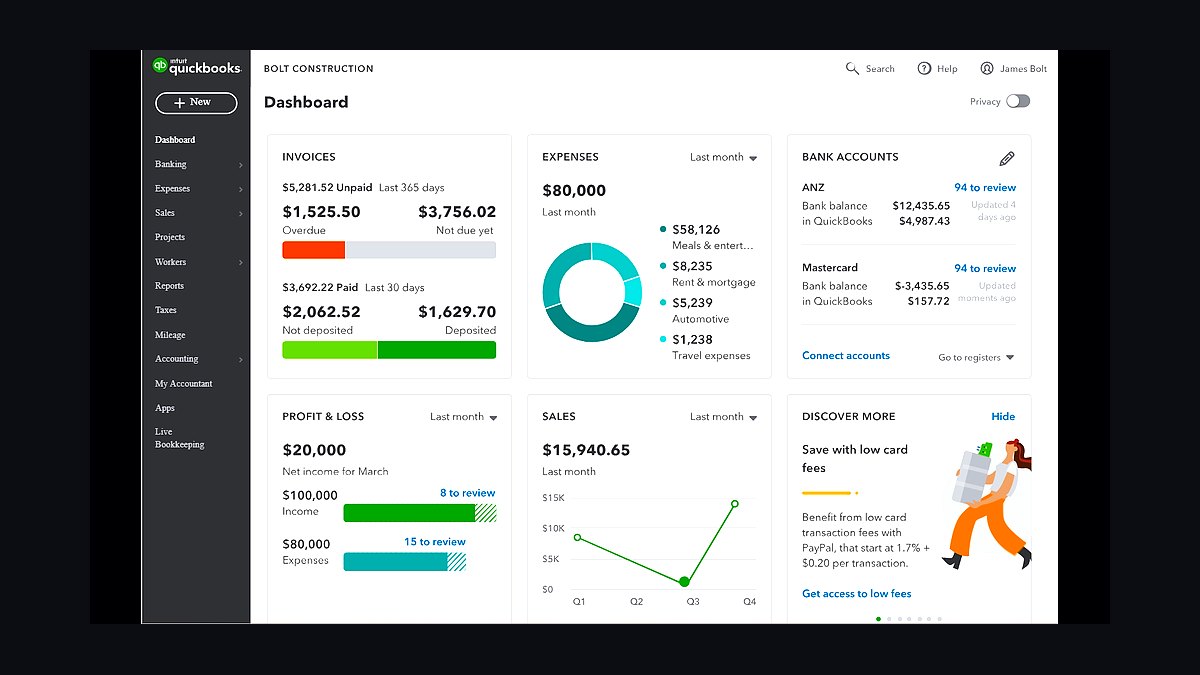Click the red Overdue invoice bar

click(x=313, y=250)
